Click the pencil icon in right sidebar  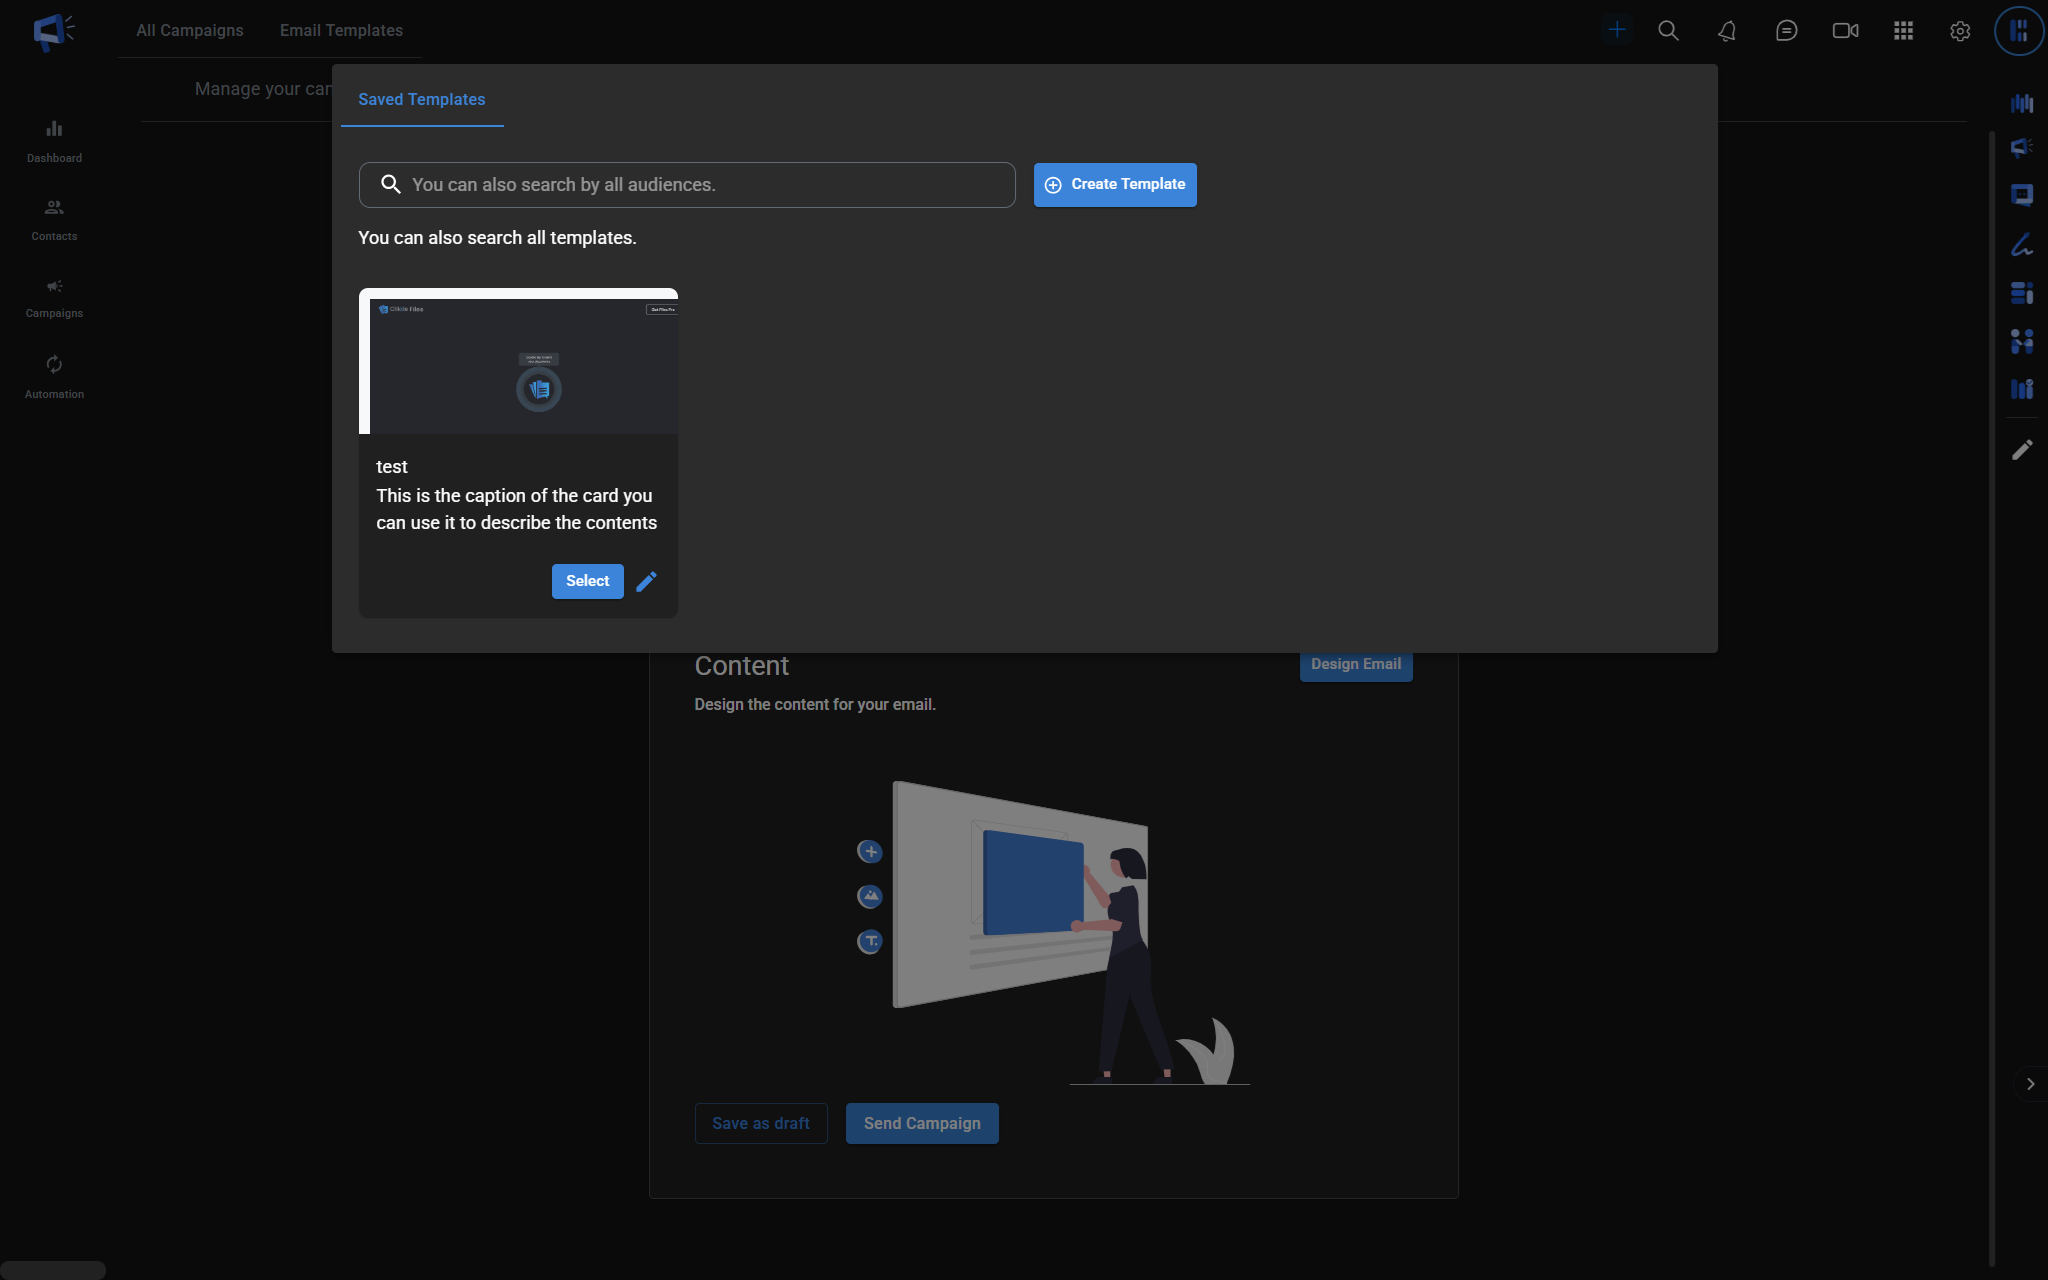tap(2022, 450)
